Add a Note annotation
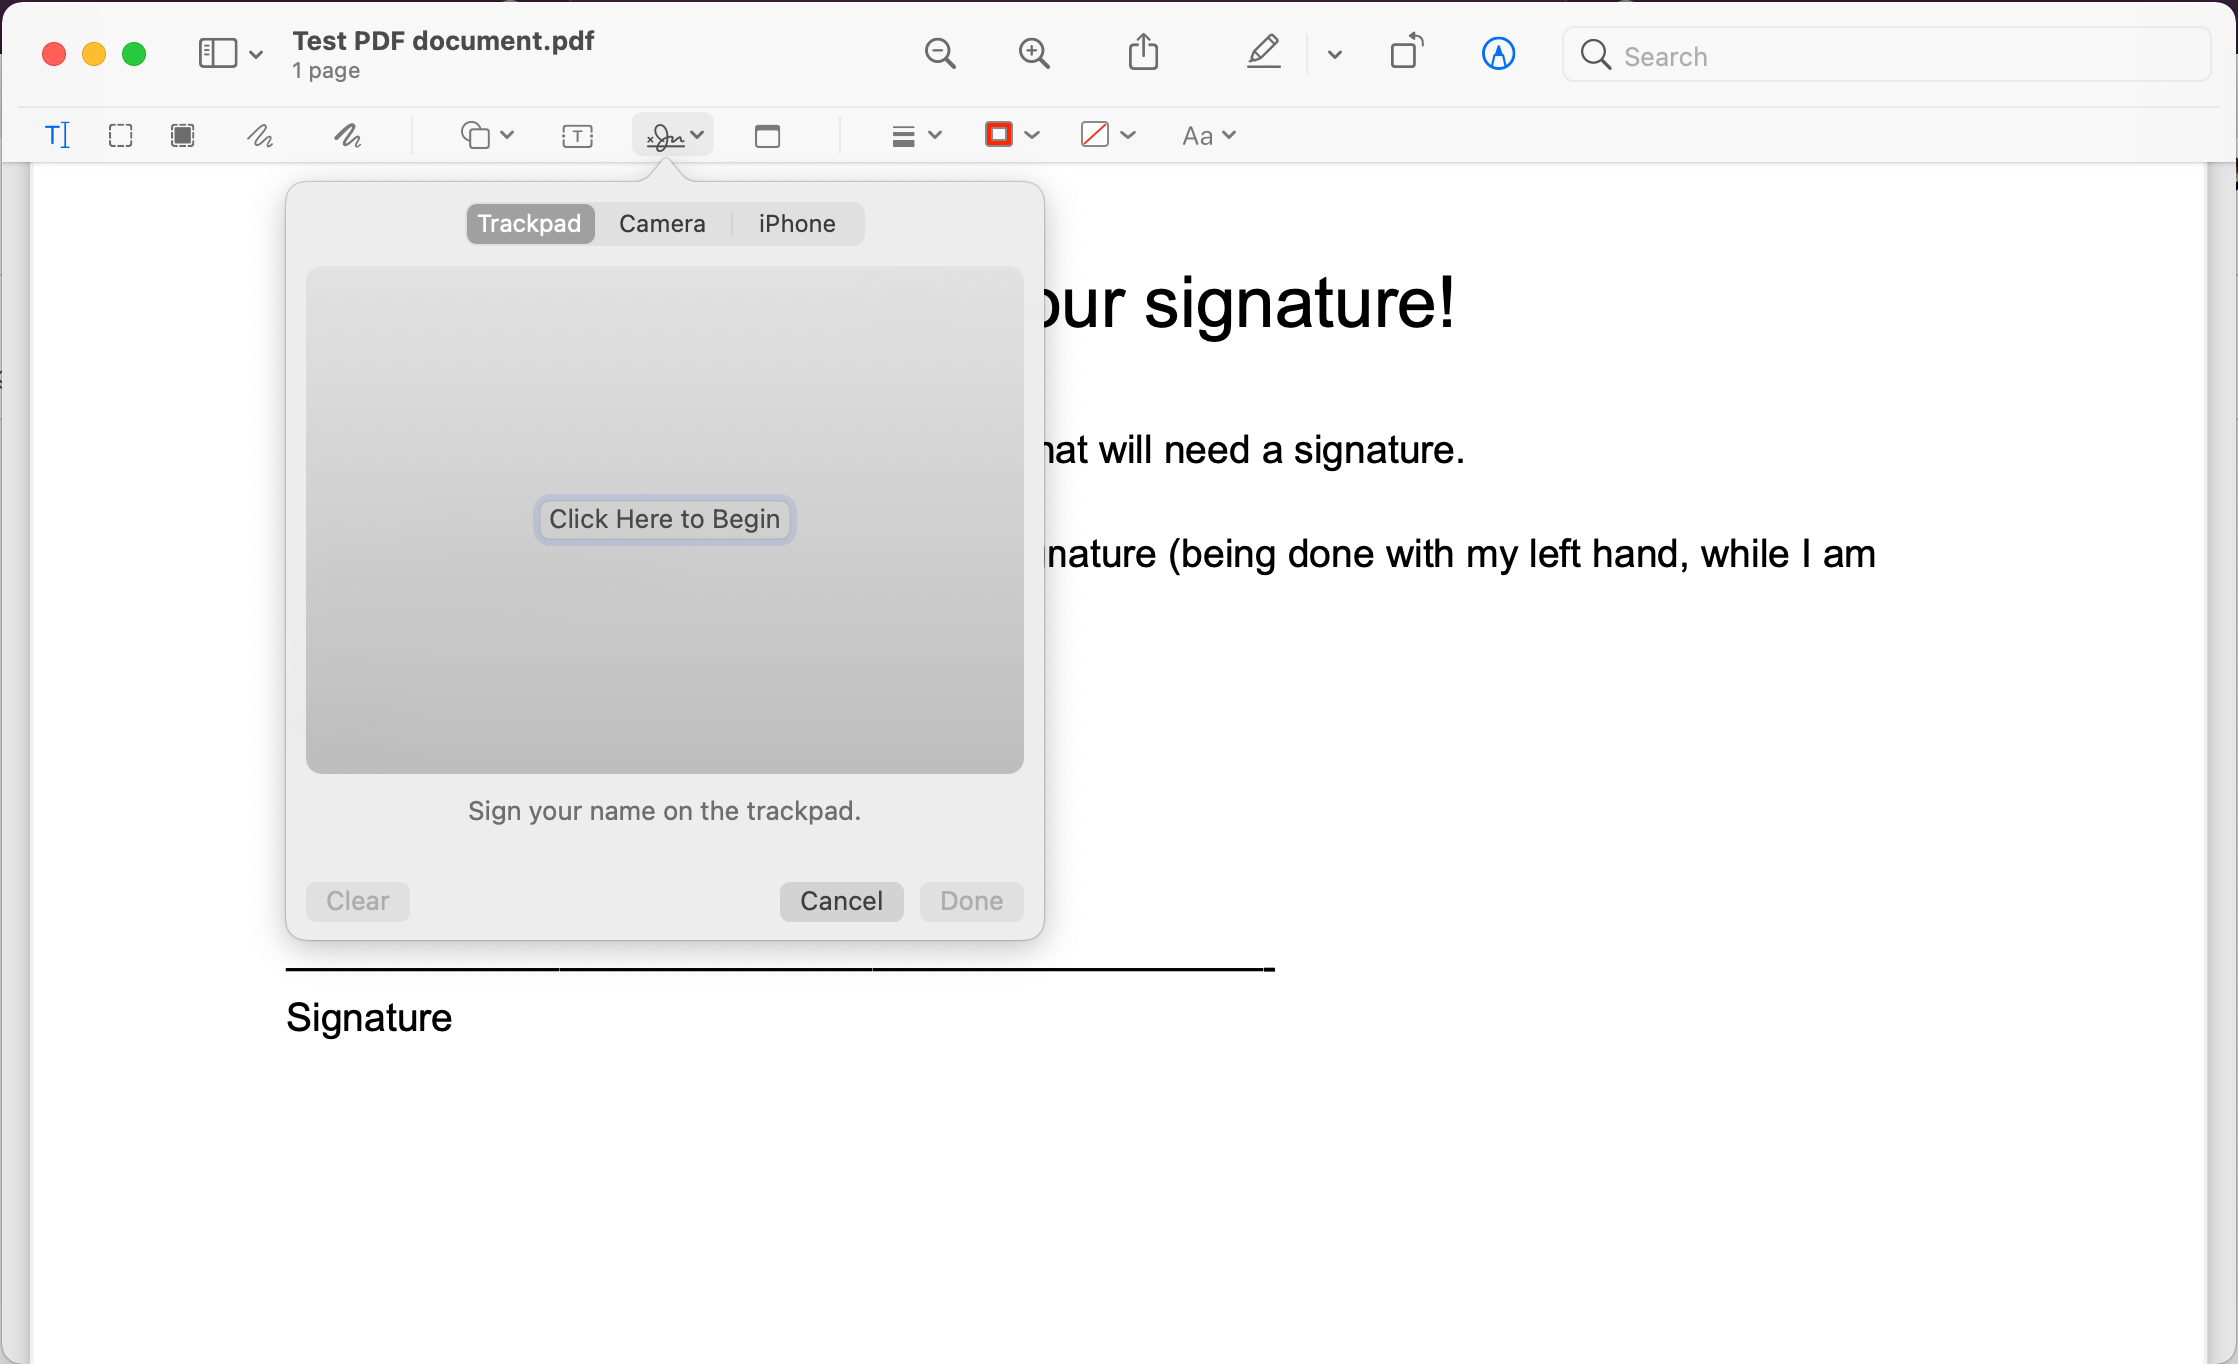Viewport: 2238px width, 1364px height. click(x=767, y=136)
